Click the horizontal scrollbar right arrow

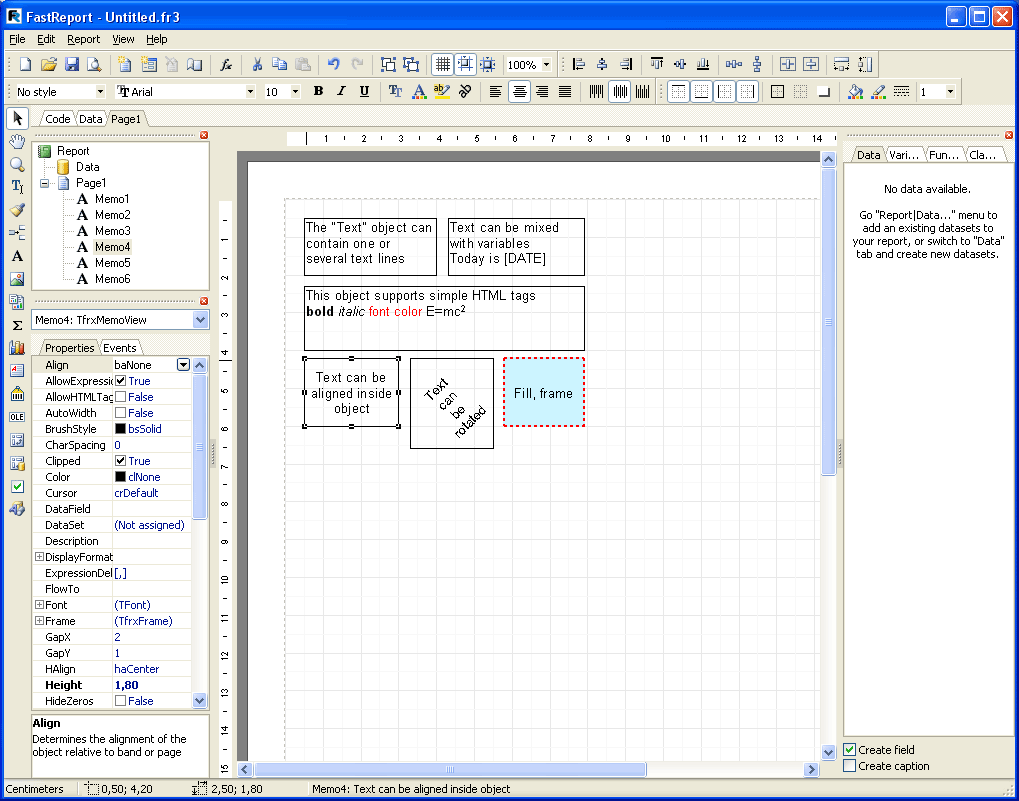[x=811, y=769]
